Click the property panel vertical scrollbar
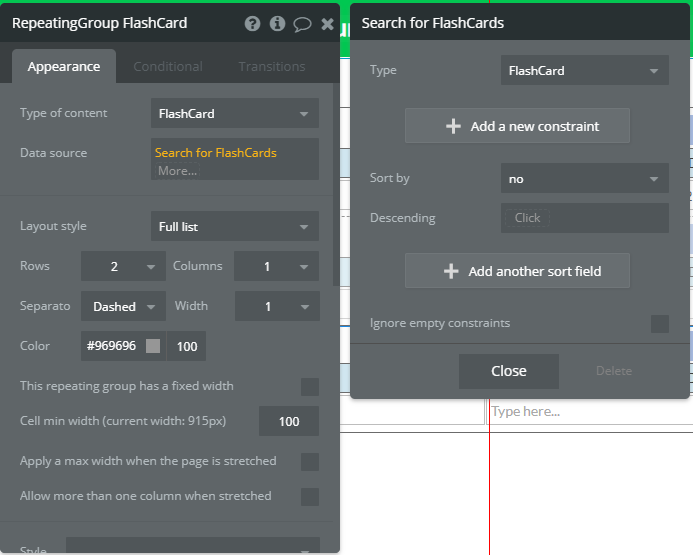Image resolution: width=693 pixels, height=555 pixels. 336,185
